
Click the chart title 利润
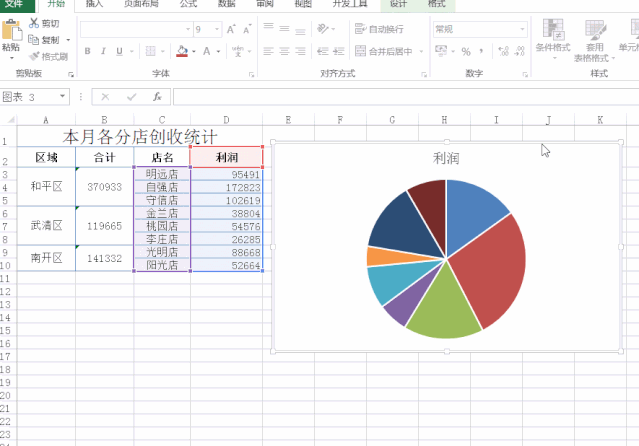coord(446,158)
